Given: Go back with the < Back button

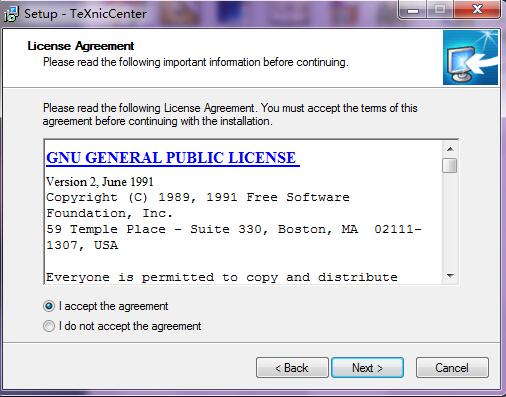Looking at the screenshot, I should pyautogui.click(x=292, y=368).
